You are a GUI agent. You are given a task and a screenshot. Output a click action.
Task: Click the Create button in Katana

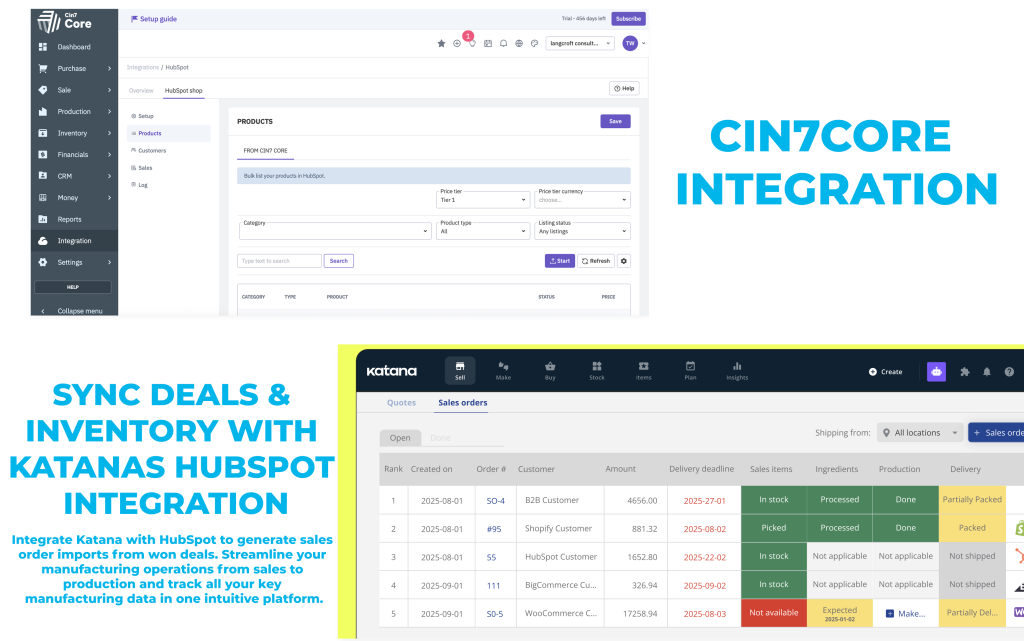click(886, 372)
